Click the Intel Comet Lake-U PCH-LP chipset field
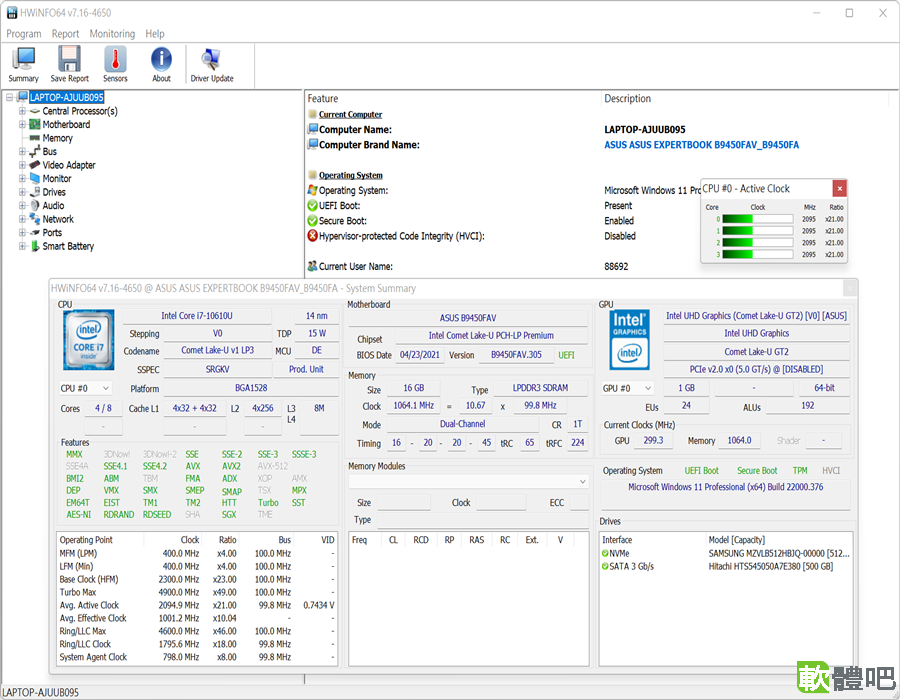Screen dimensions: 900x700 pos(491,336)
